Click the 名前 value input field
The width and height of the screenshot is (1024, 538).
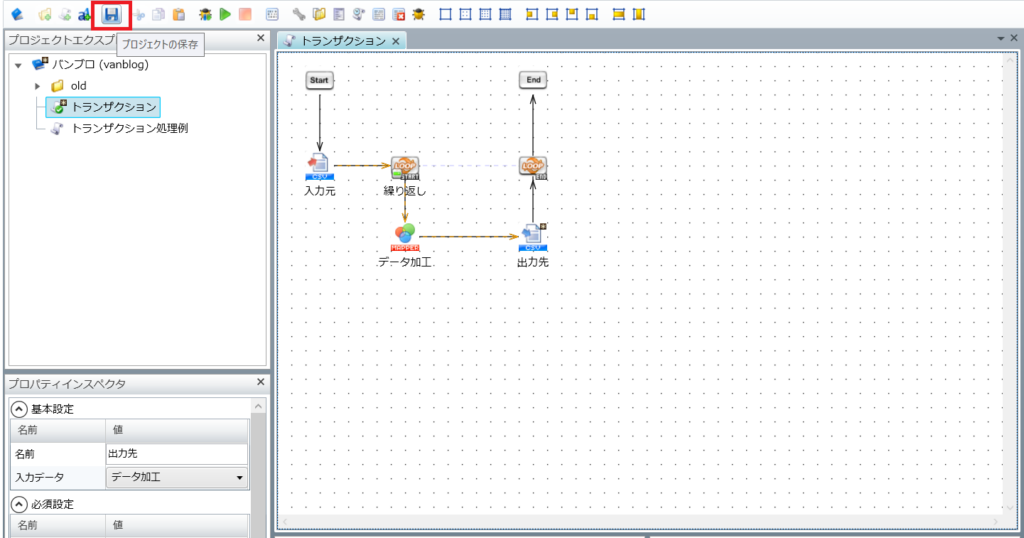[x=175, y=454]
